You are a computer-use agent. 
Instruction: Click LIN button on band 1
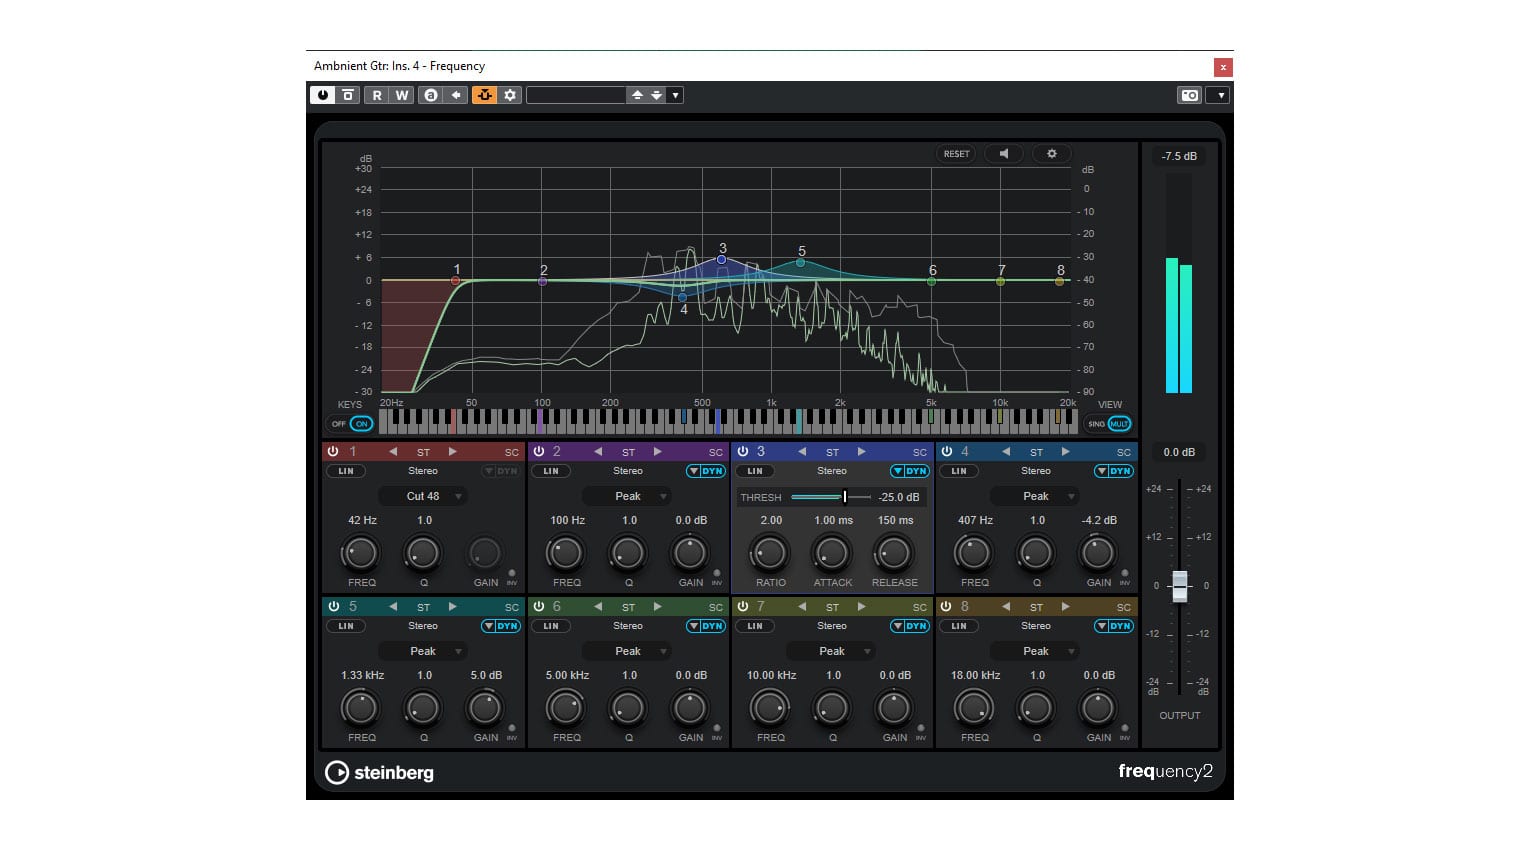(346, 471)
